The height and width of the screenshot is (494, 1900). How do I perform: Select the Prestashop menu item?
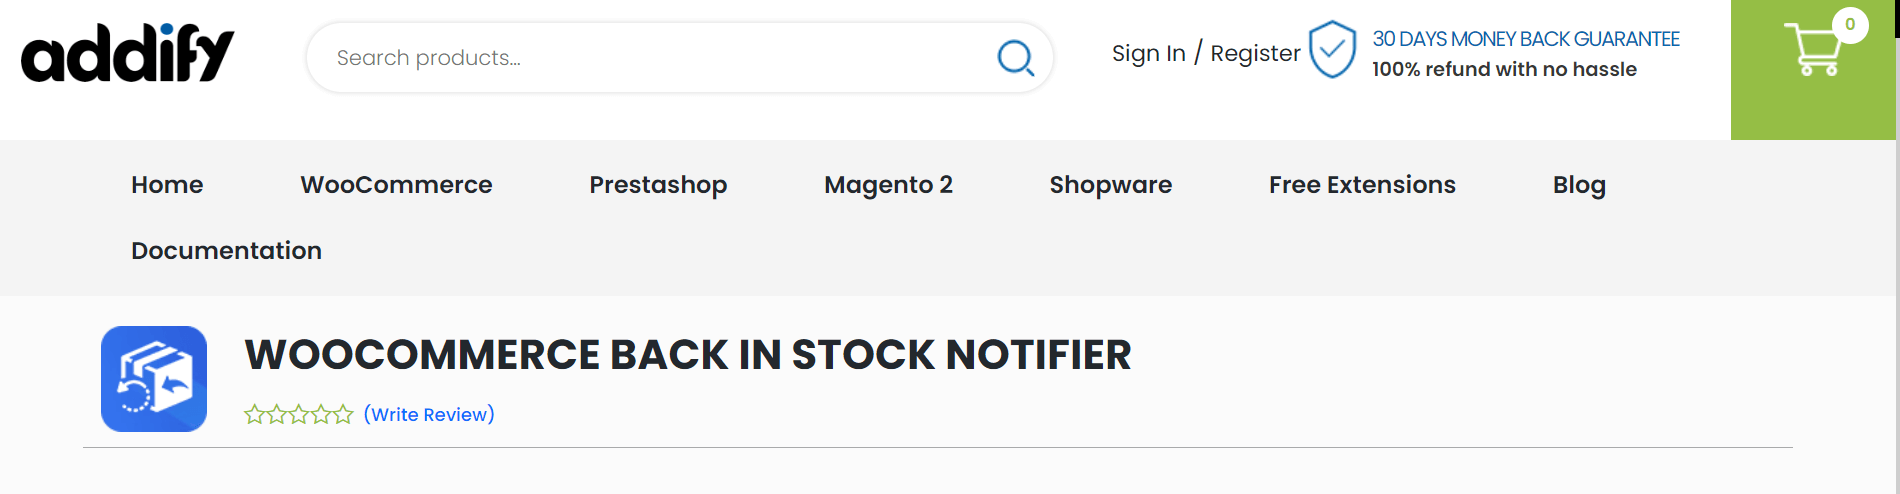click(x=658, y=185)
